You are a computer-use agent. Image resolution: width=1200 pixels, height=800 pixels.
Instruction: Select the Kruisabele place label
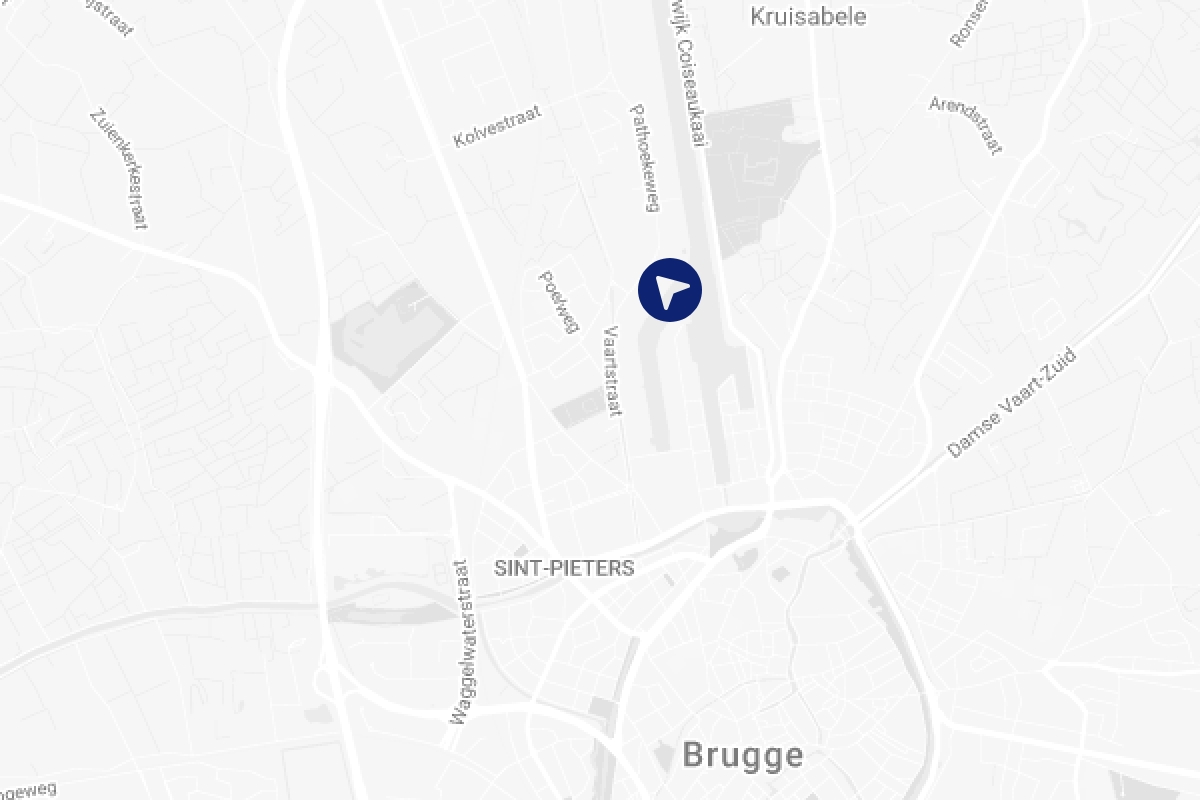coord(808,16)
